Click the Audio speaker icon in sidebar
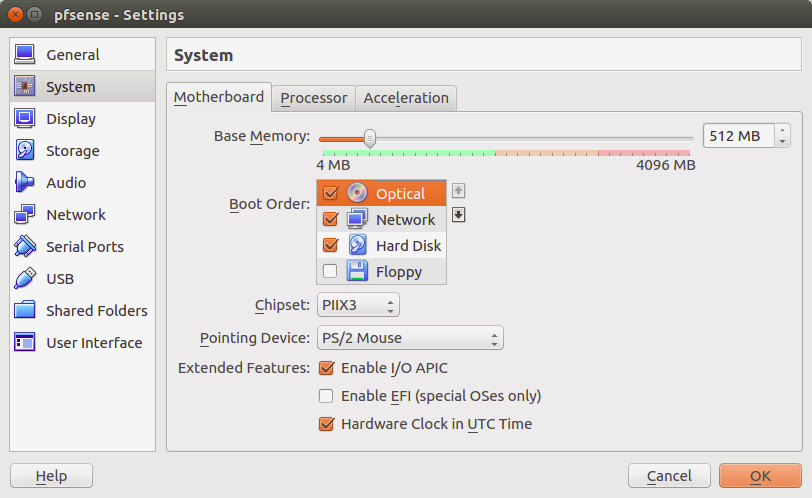This screenshot has height=498, width=812. coord(24,183)
